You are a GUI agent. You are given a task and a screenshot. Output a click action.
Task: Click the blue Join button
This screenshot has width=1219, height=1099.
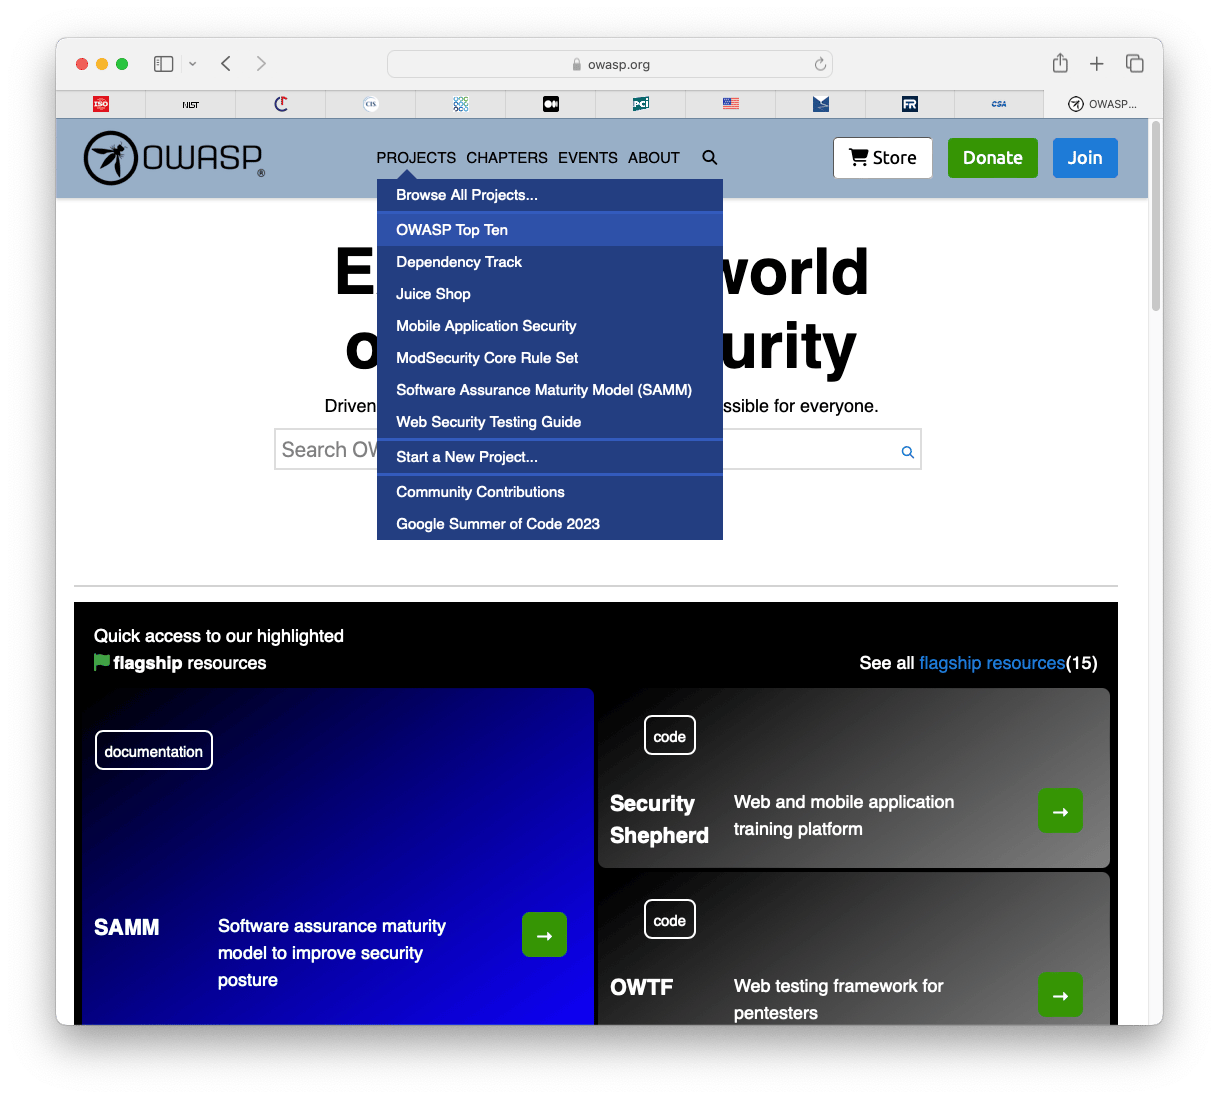pyautogui.click(x=1085, y=158)
